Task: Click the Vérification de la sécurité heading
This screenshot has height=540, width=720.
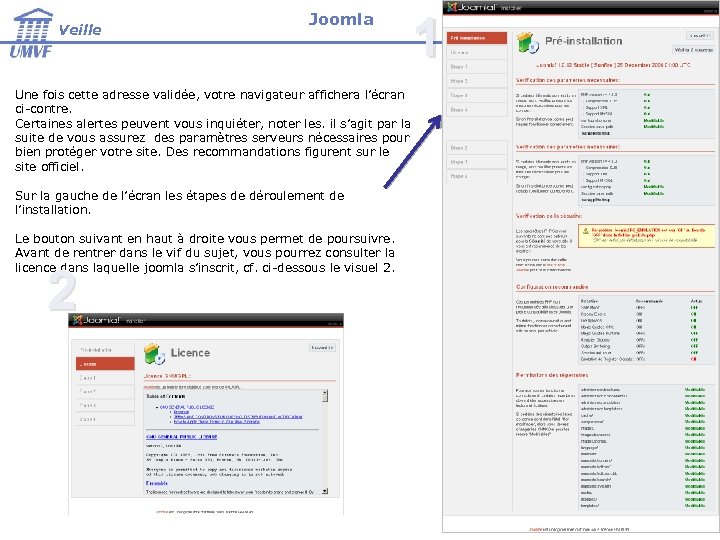Action: (x=549, y=216)
